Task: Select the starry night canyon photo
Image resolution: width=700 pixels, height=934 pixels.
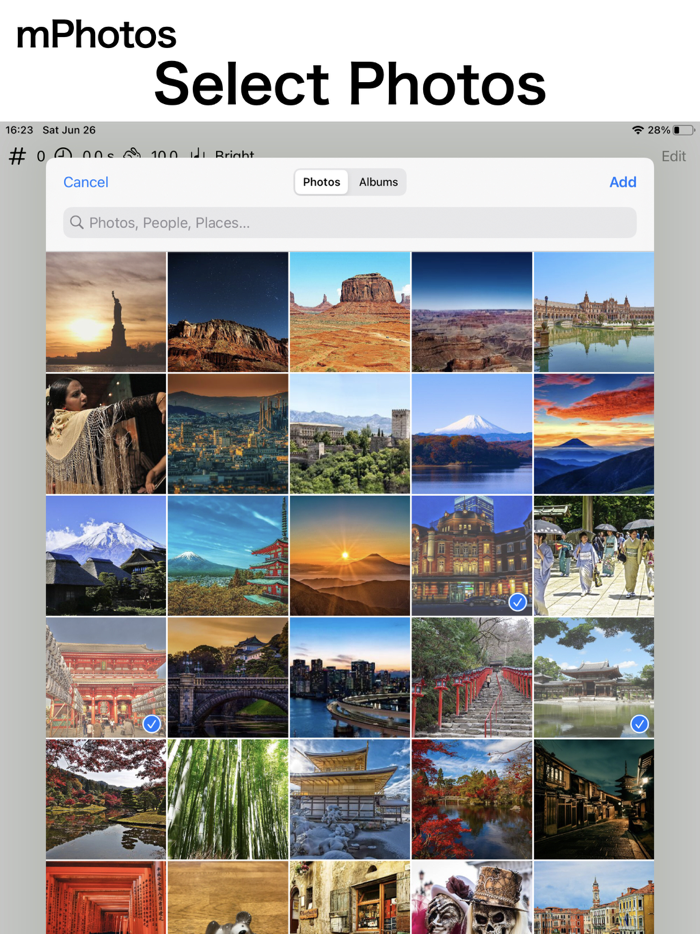Action: (228, 312)
